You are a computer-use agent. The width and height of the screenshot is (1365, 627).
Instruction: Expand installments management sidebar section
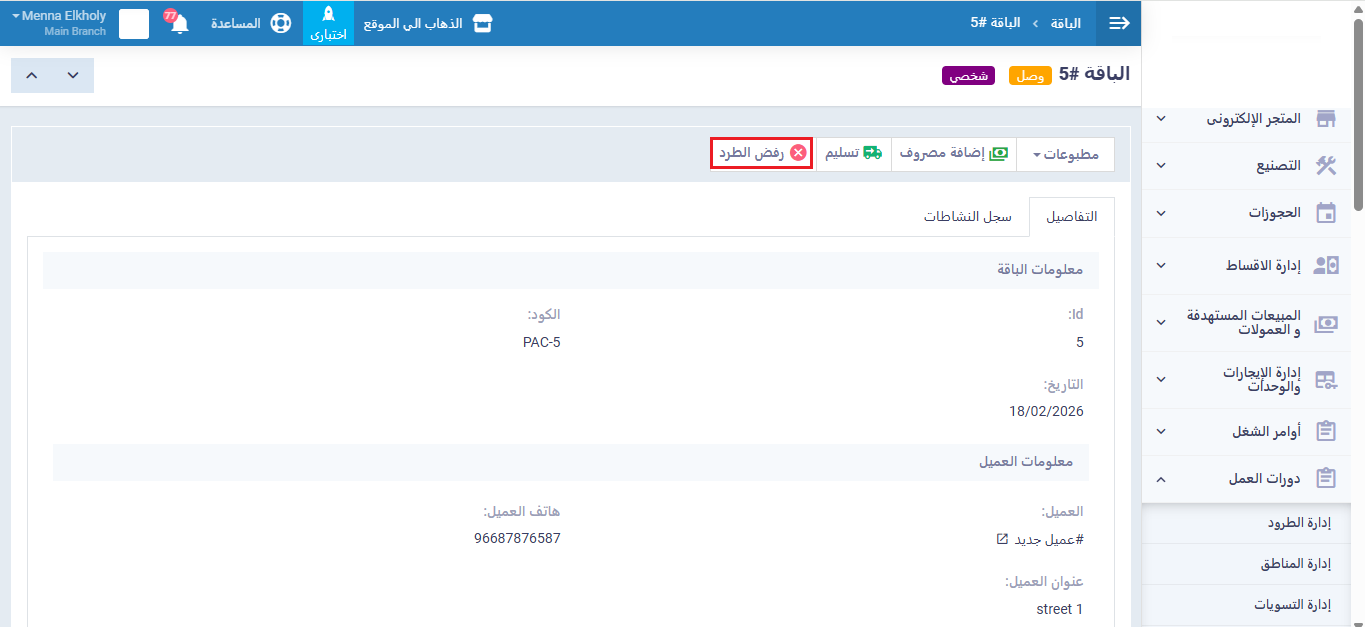[x=1161, y=266]
